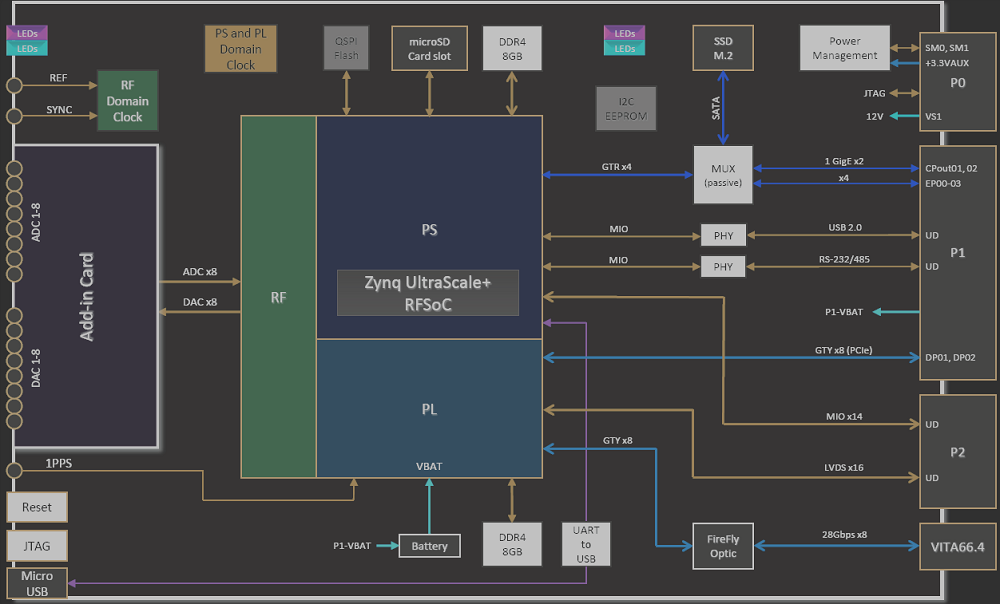
Task: Select the Zynq UltraScale+ RFSoC label box
Action: pyautogui.click(x=428, y=293)
